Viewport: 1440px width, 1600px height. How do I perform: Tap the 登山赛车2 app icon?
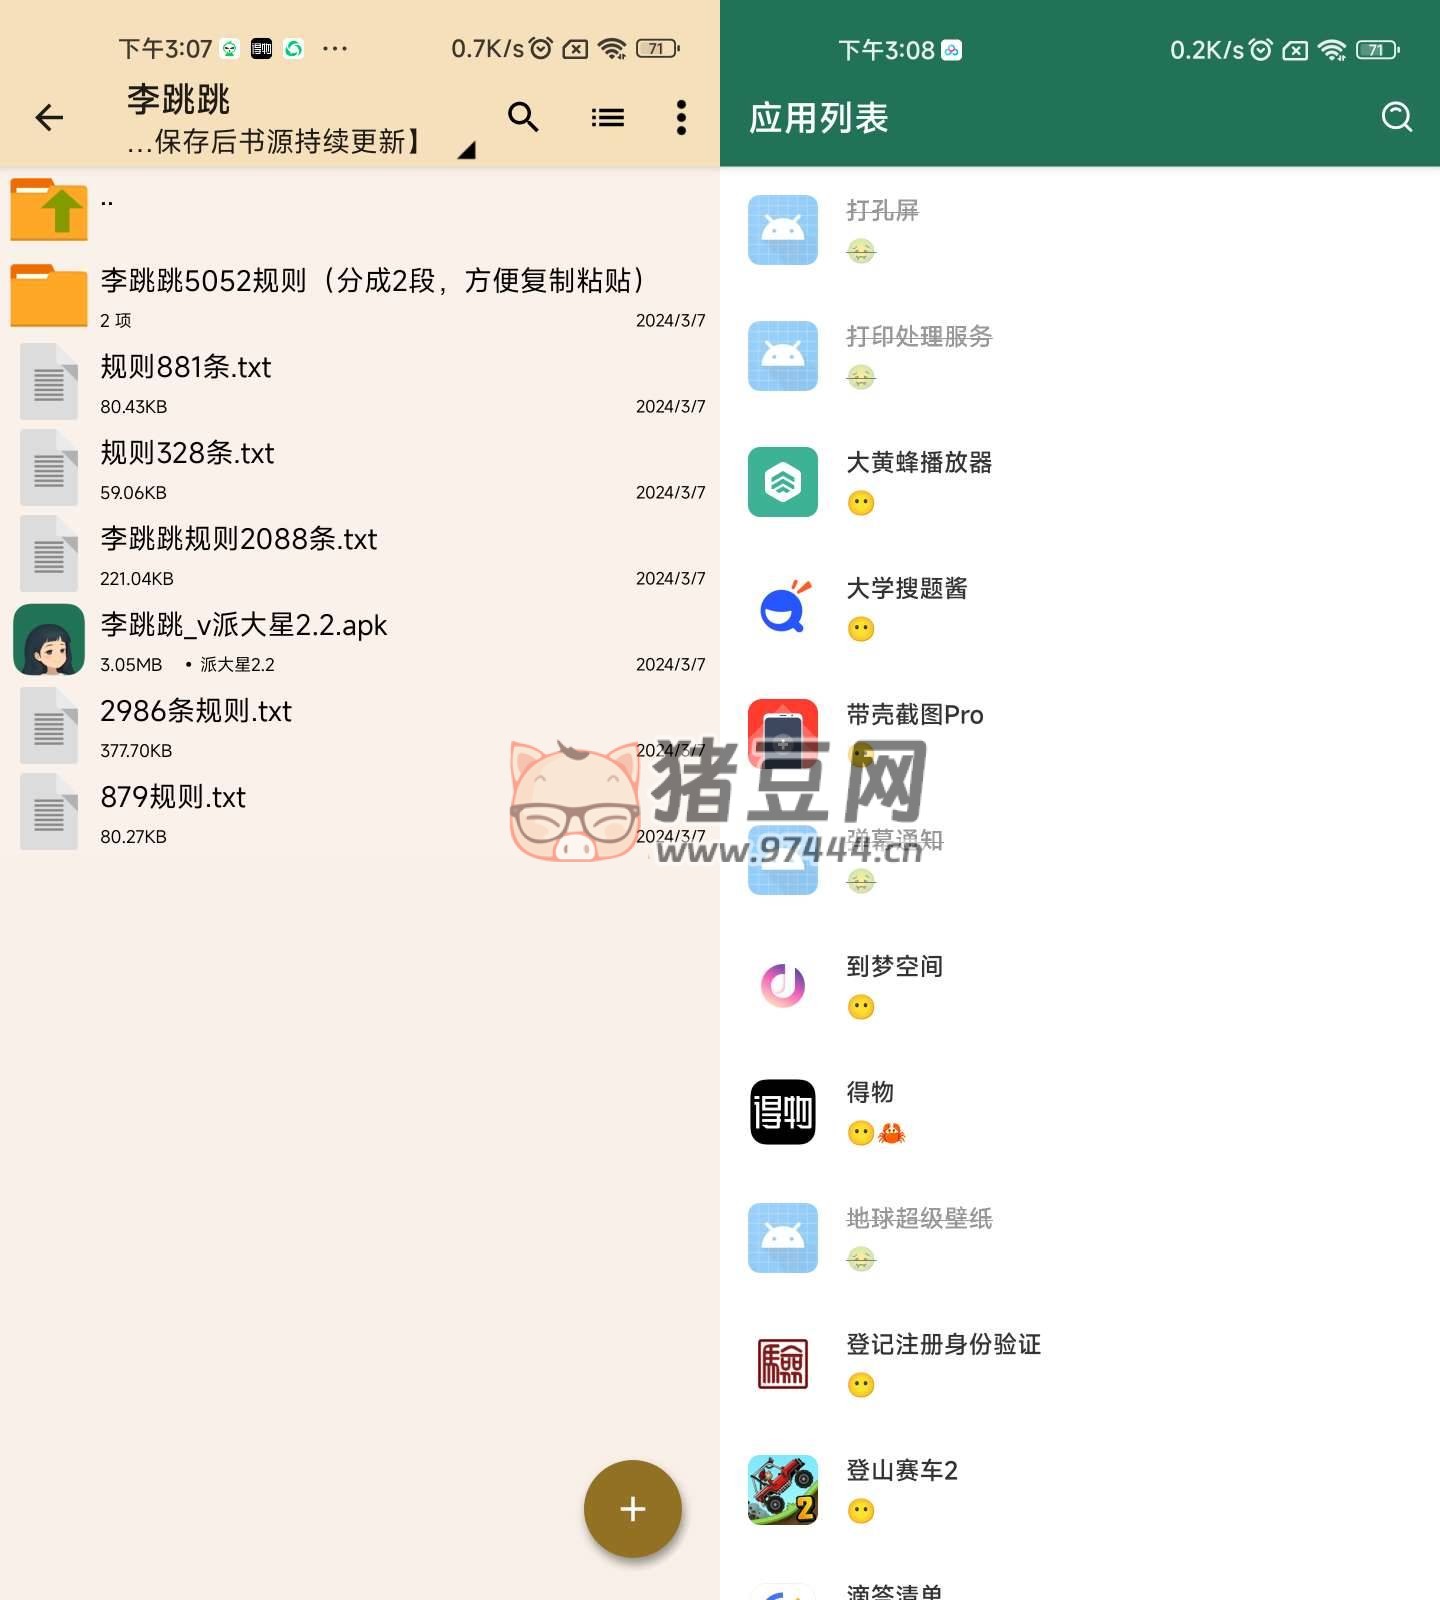783,1490
